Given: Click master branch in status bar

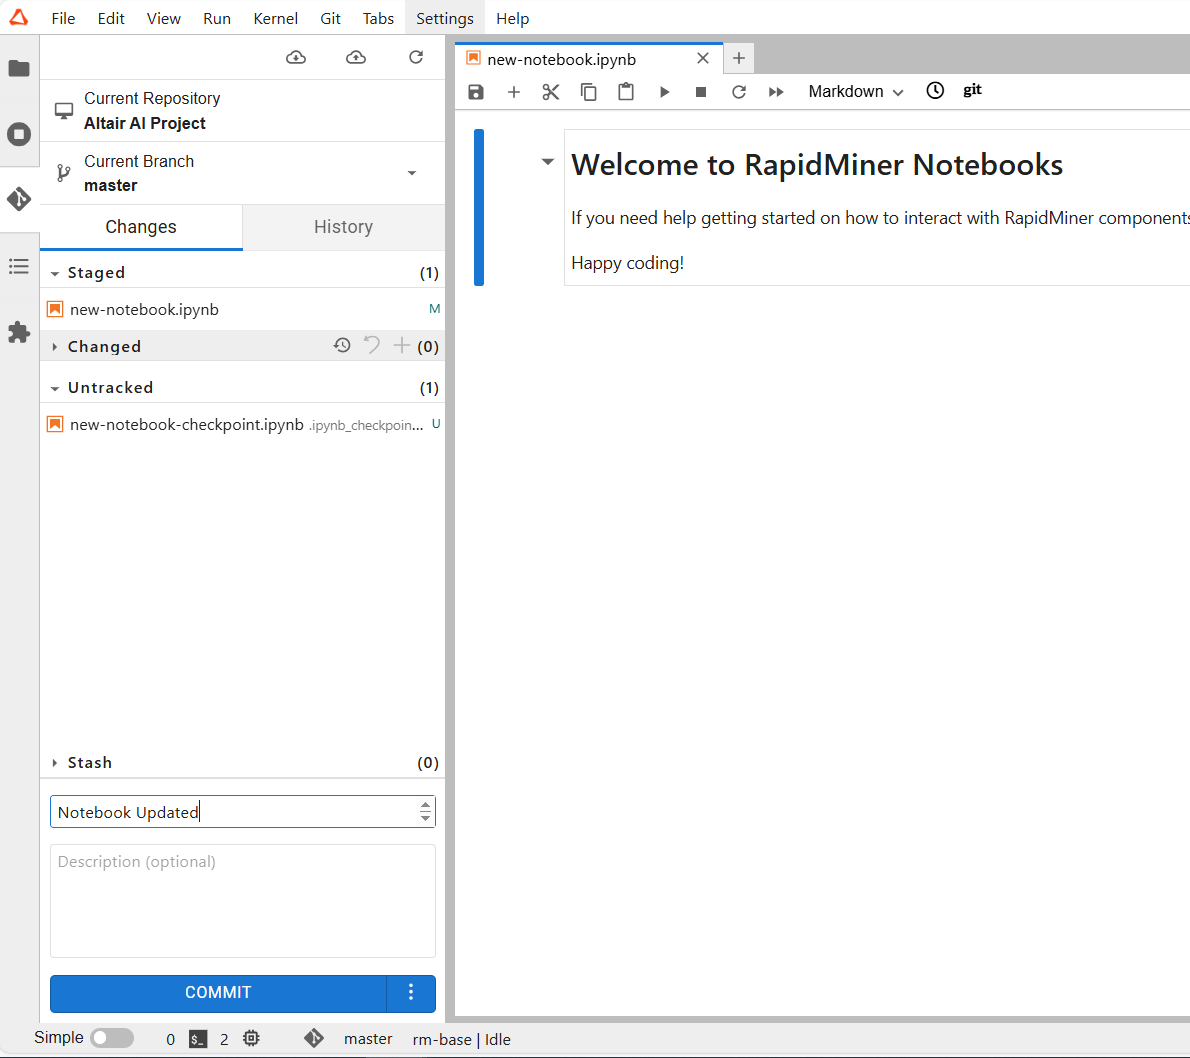Looking at the screenshot, I should click(368, 1039).
